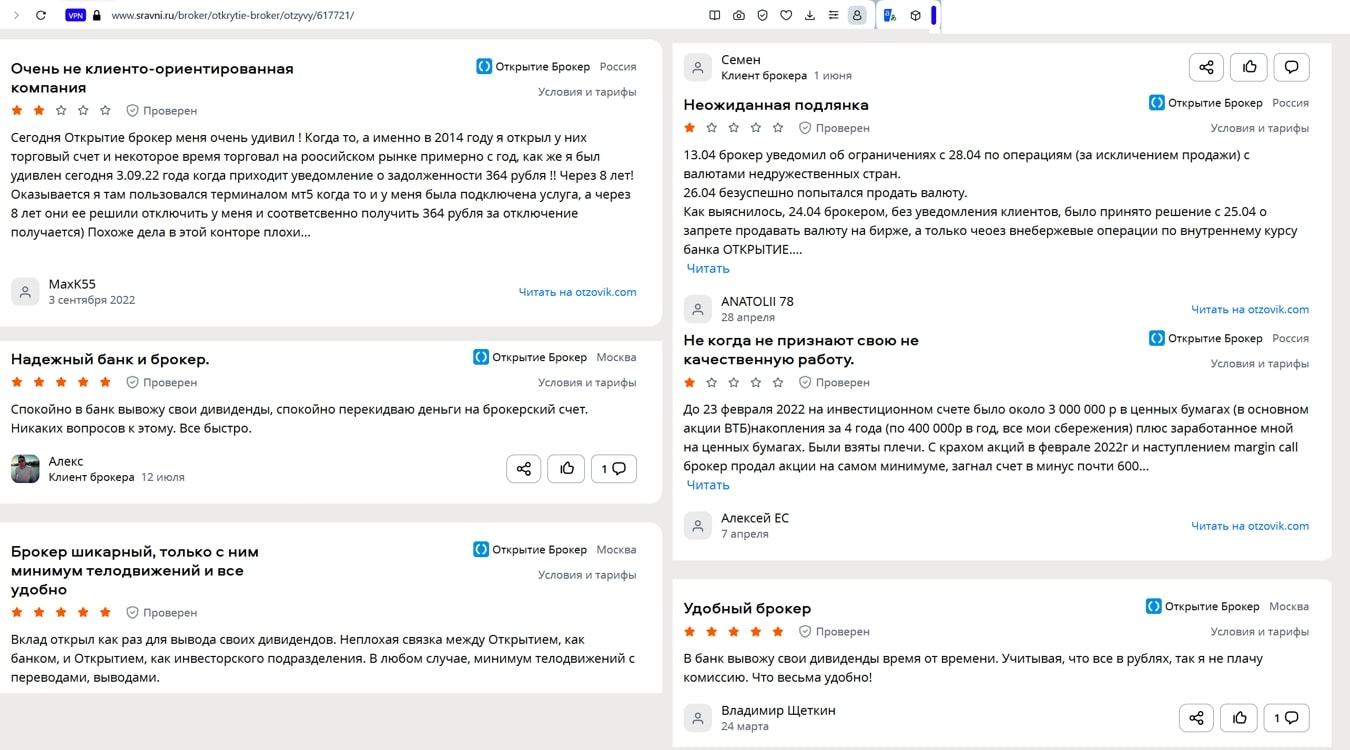
Task: Open comments on Владимир Щеткин's review
Action: tap(1286, 717)
